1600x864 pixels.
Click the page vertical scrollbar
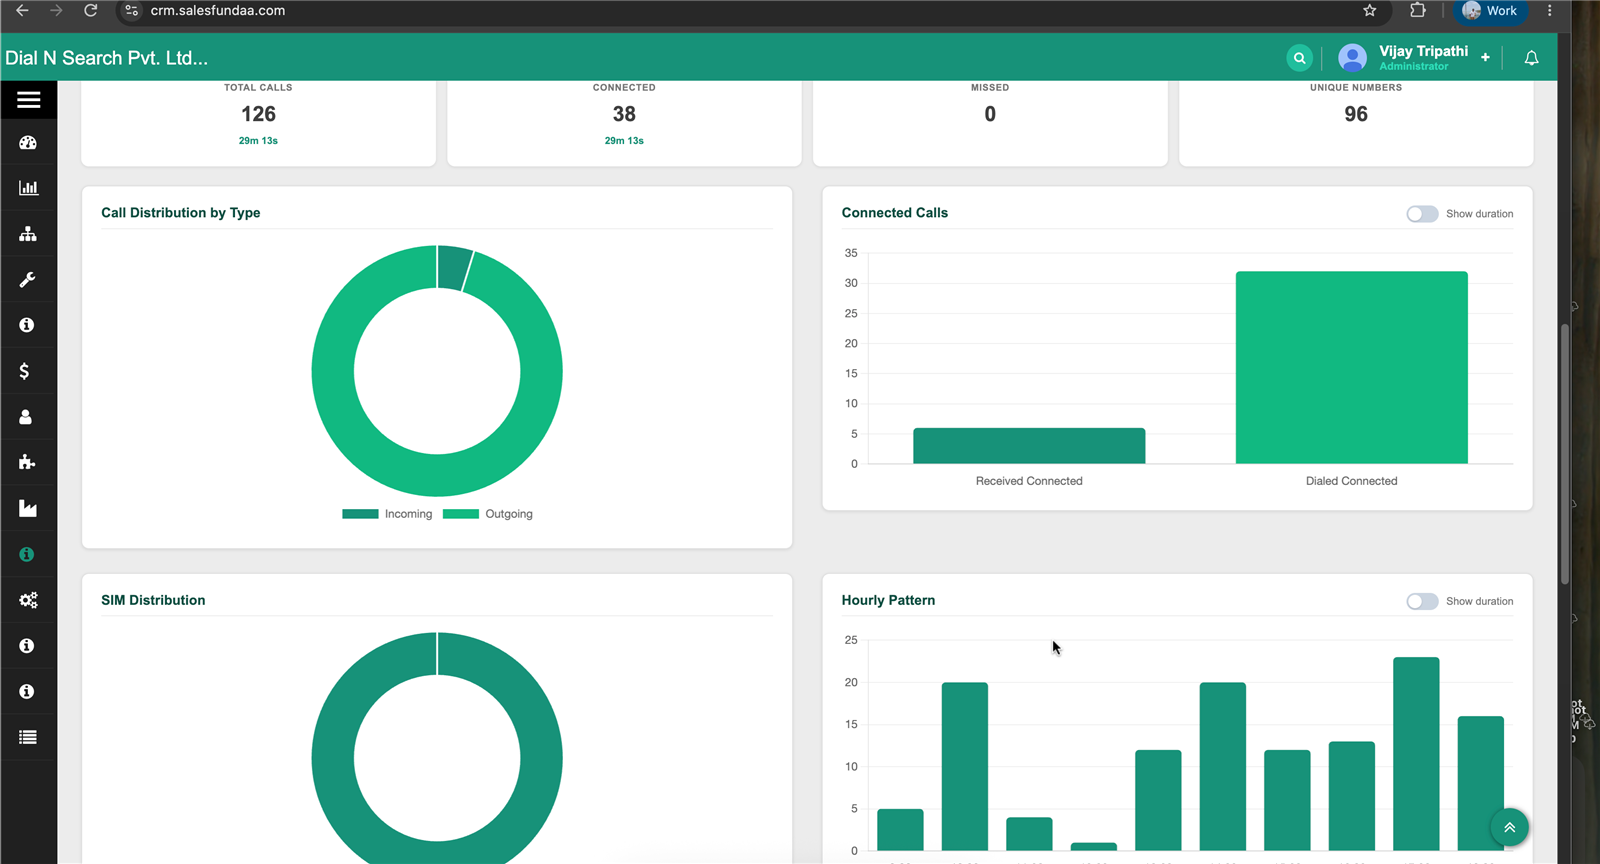pyautogui.click(x=1564, y=454)
